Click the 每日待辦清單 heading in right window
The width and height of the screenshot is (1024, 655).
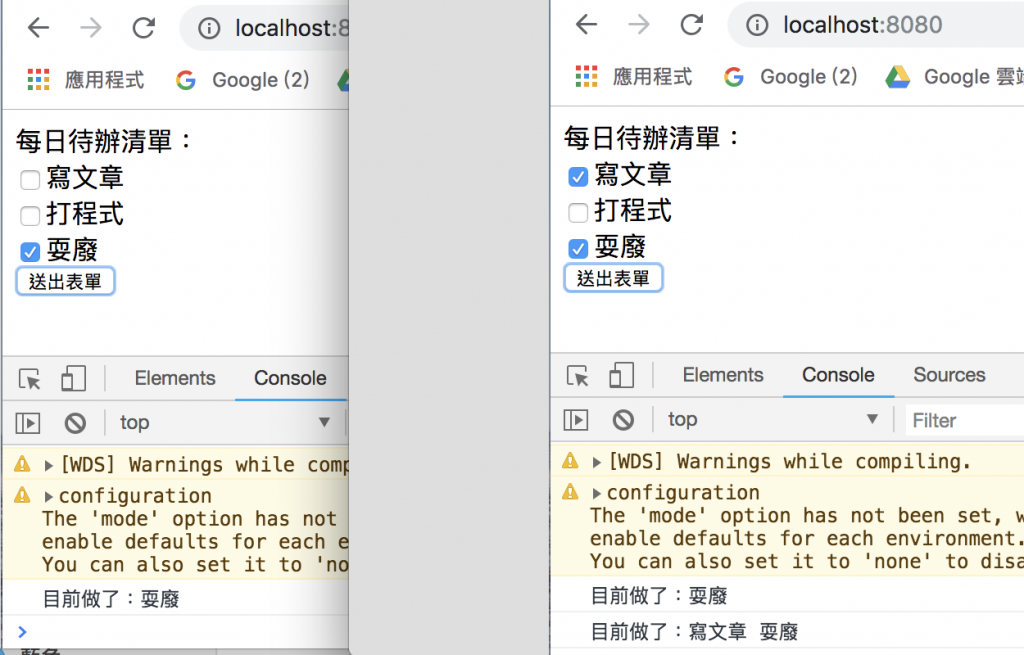[652, 138]
